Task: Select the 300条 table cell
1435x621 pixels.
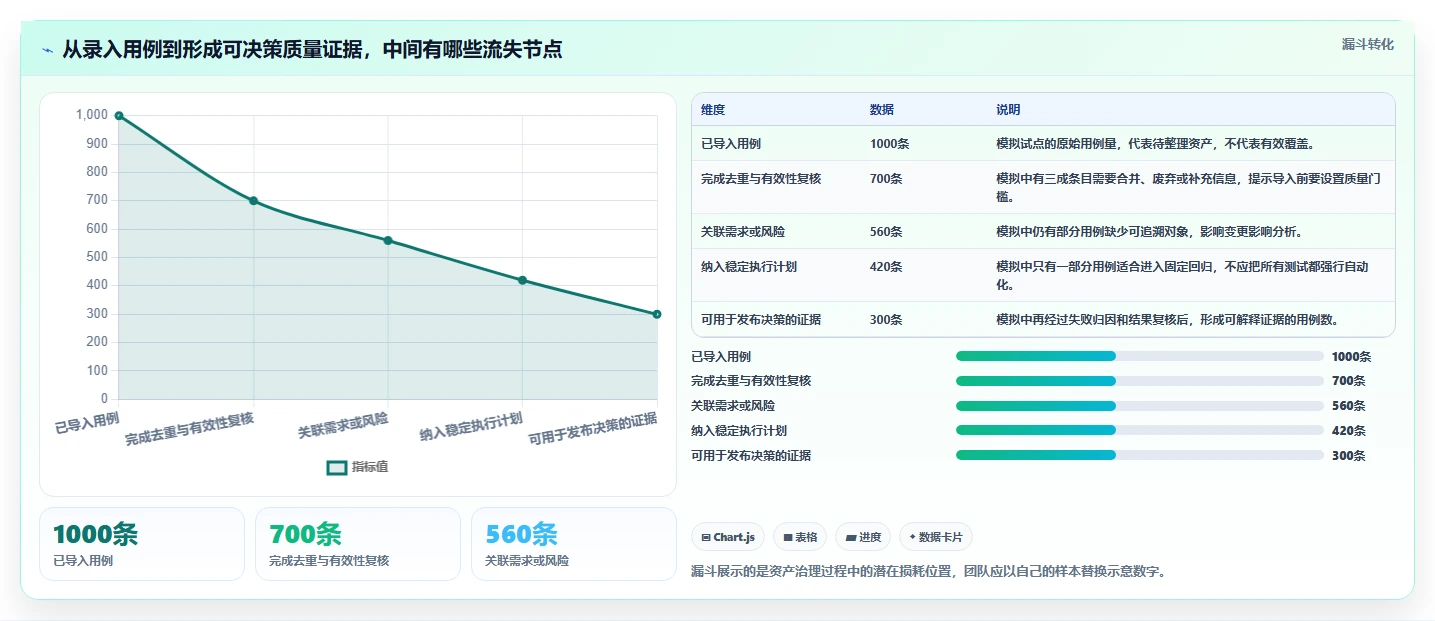Action: 886,319
